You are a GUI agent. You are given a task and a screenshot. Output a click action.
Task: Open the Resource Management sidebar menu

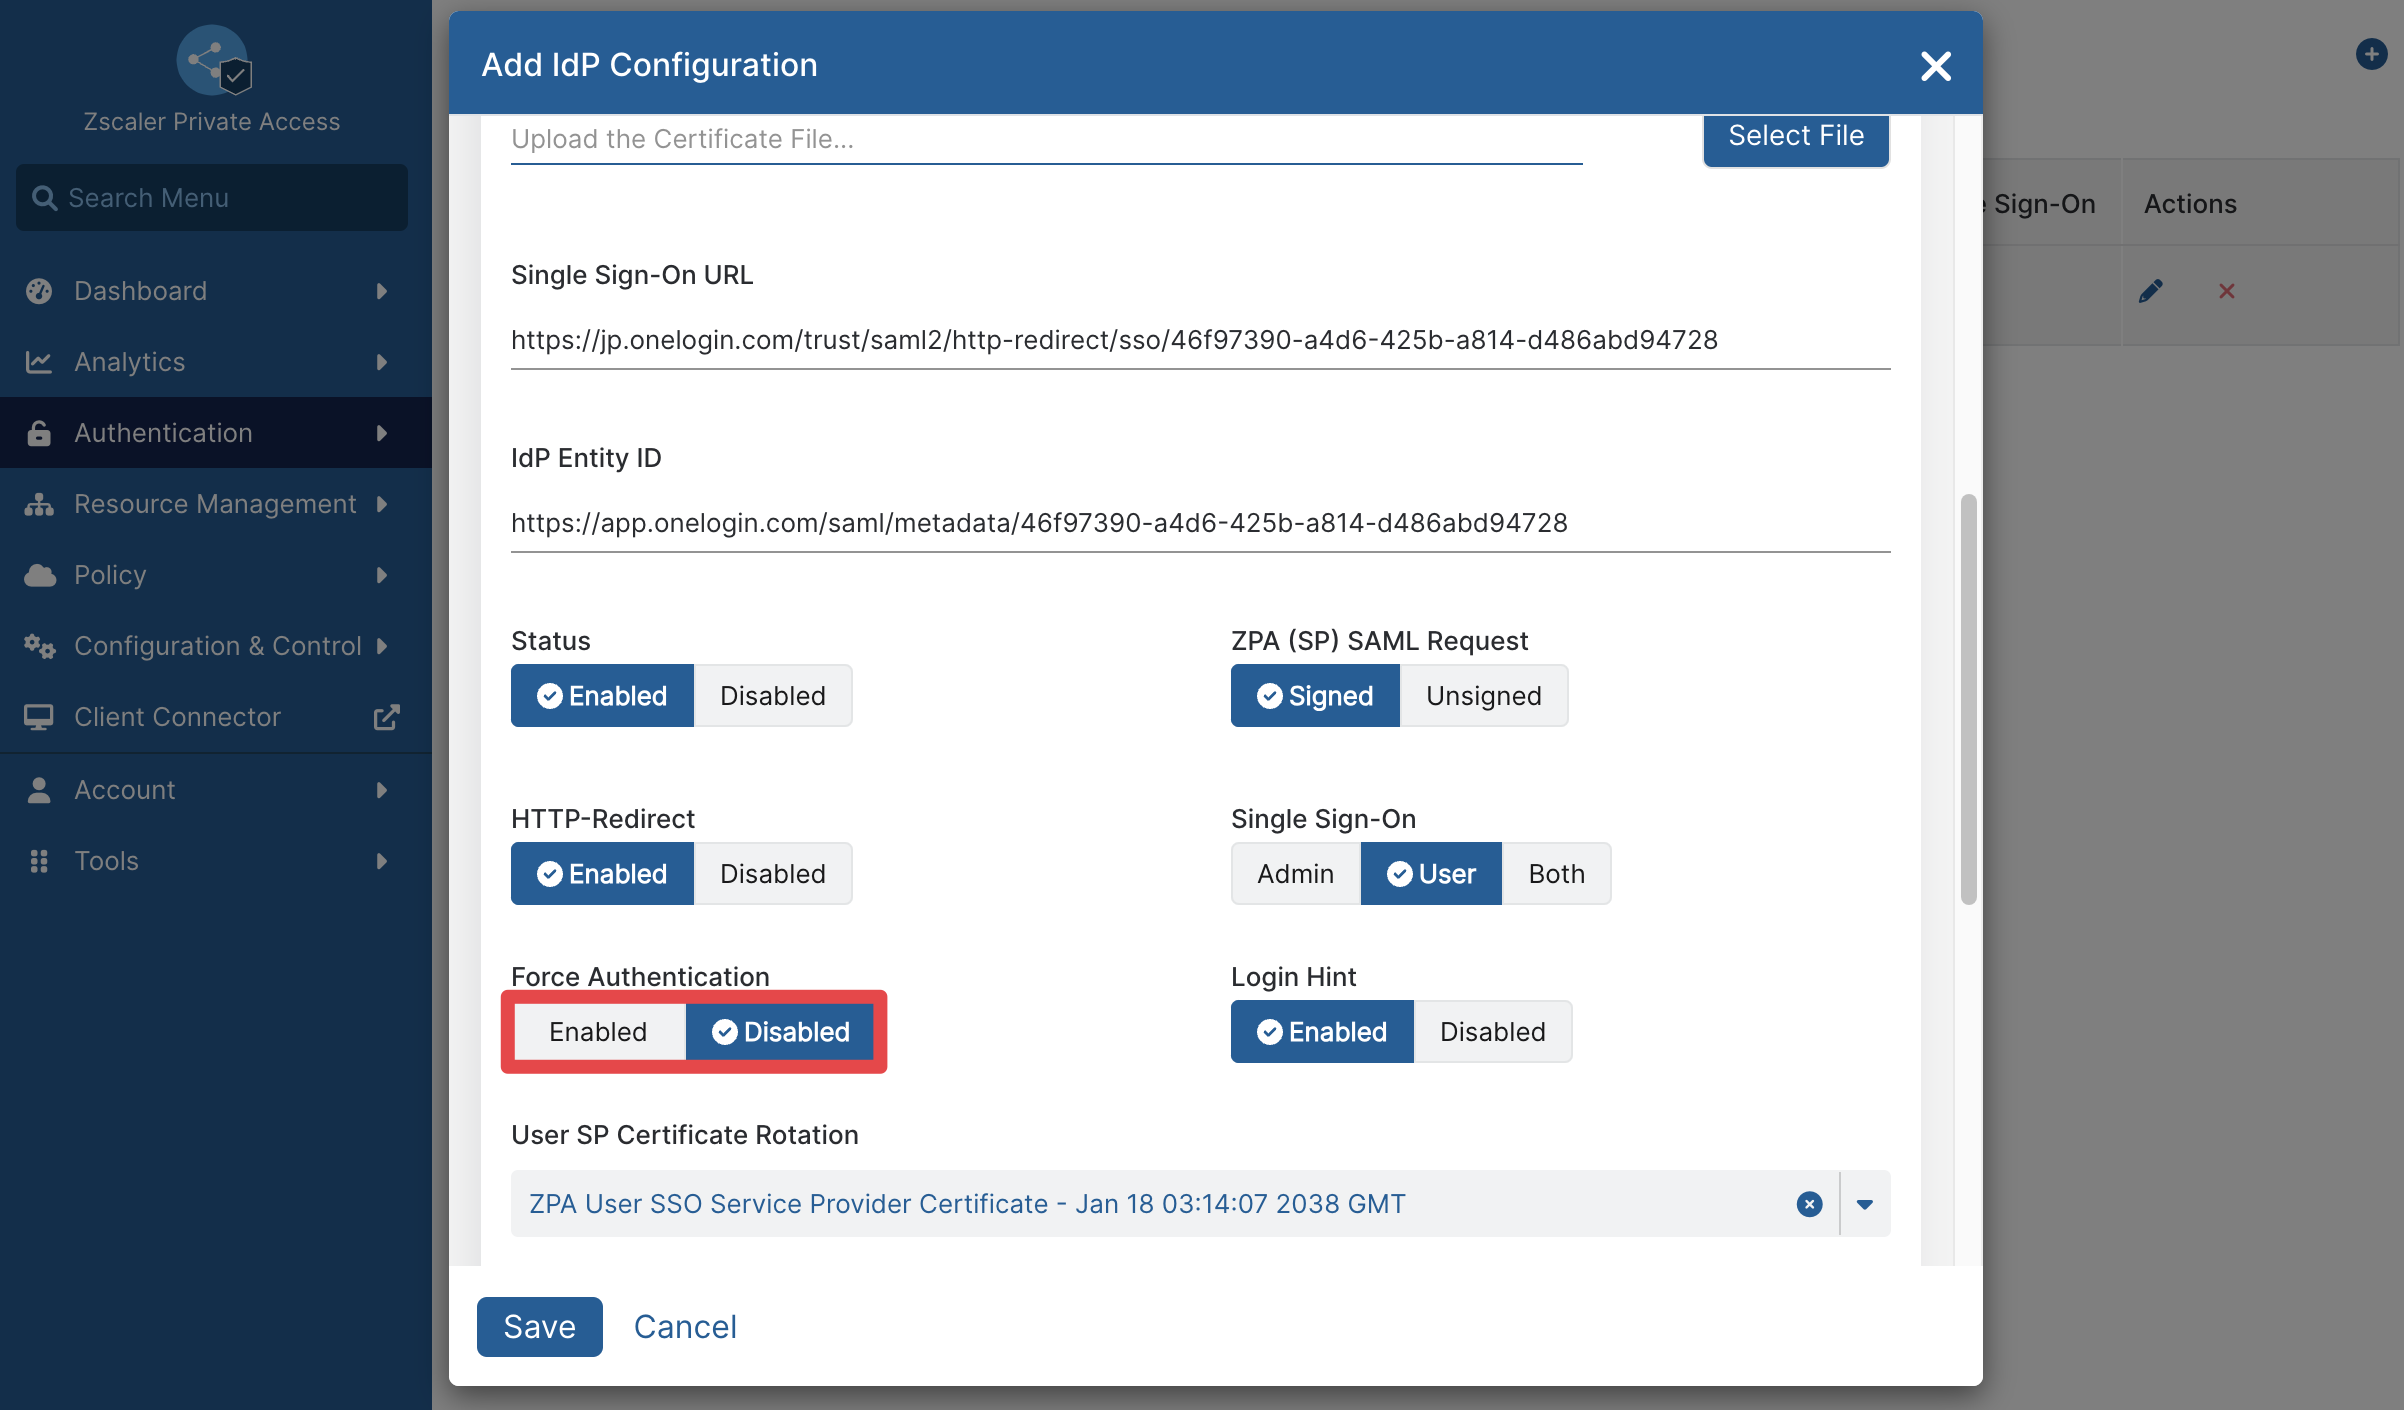[216, 504]
